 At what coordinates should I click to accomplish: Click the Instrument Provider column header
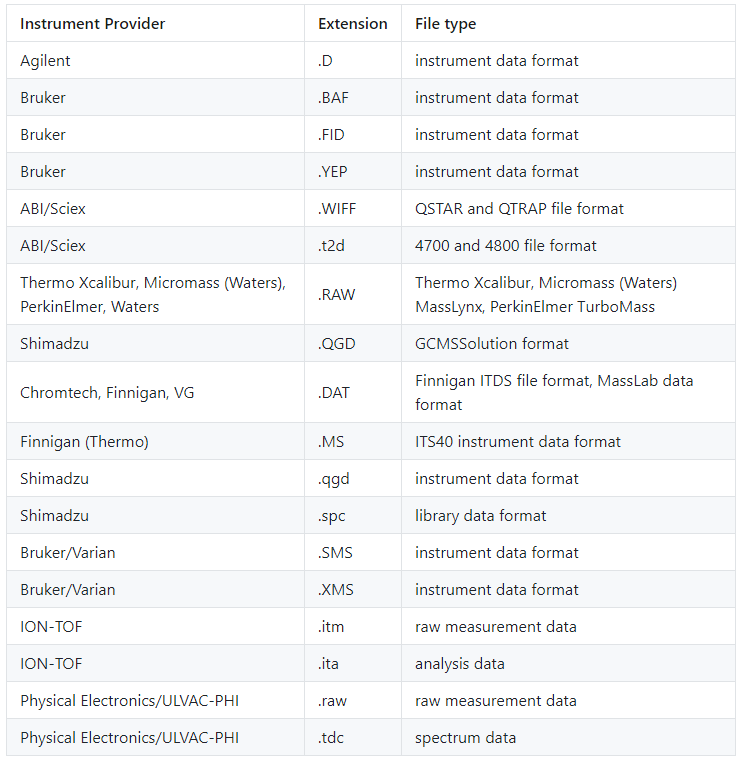[93, 23]
